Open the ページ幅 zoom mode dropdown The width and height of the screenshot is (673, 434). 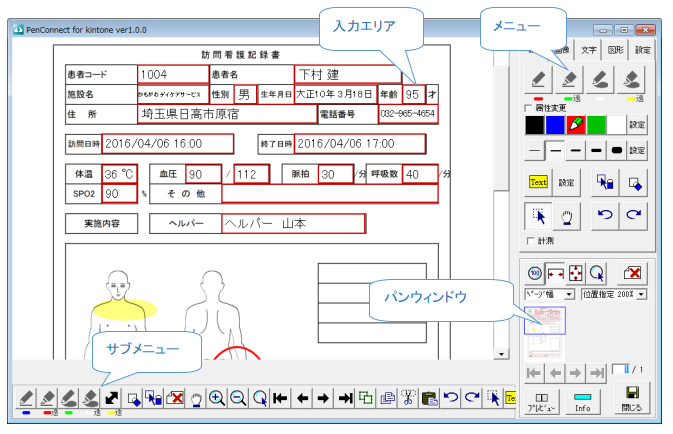pyautogui.click(x=569, y=295)
